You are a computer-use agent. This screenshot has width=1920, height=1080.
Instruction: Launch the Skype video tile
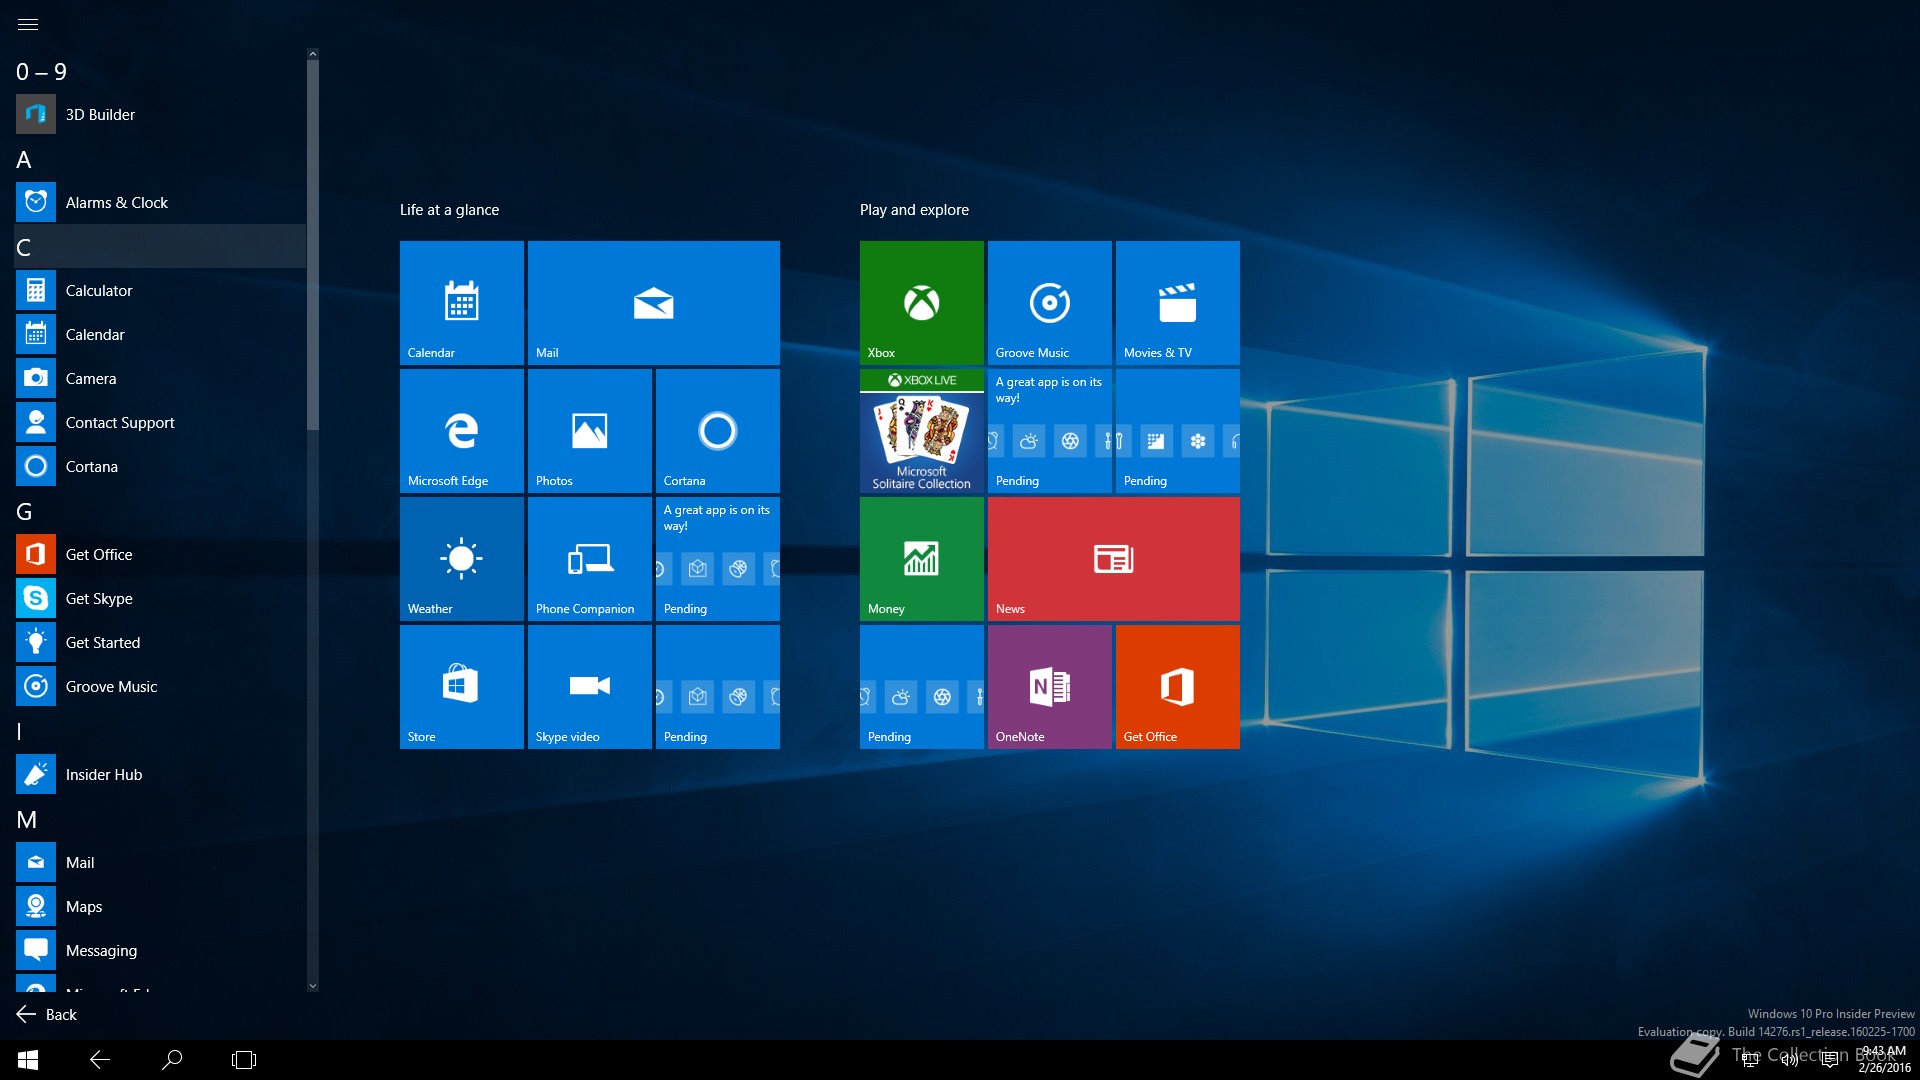point(590,687)
